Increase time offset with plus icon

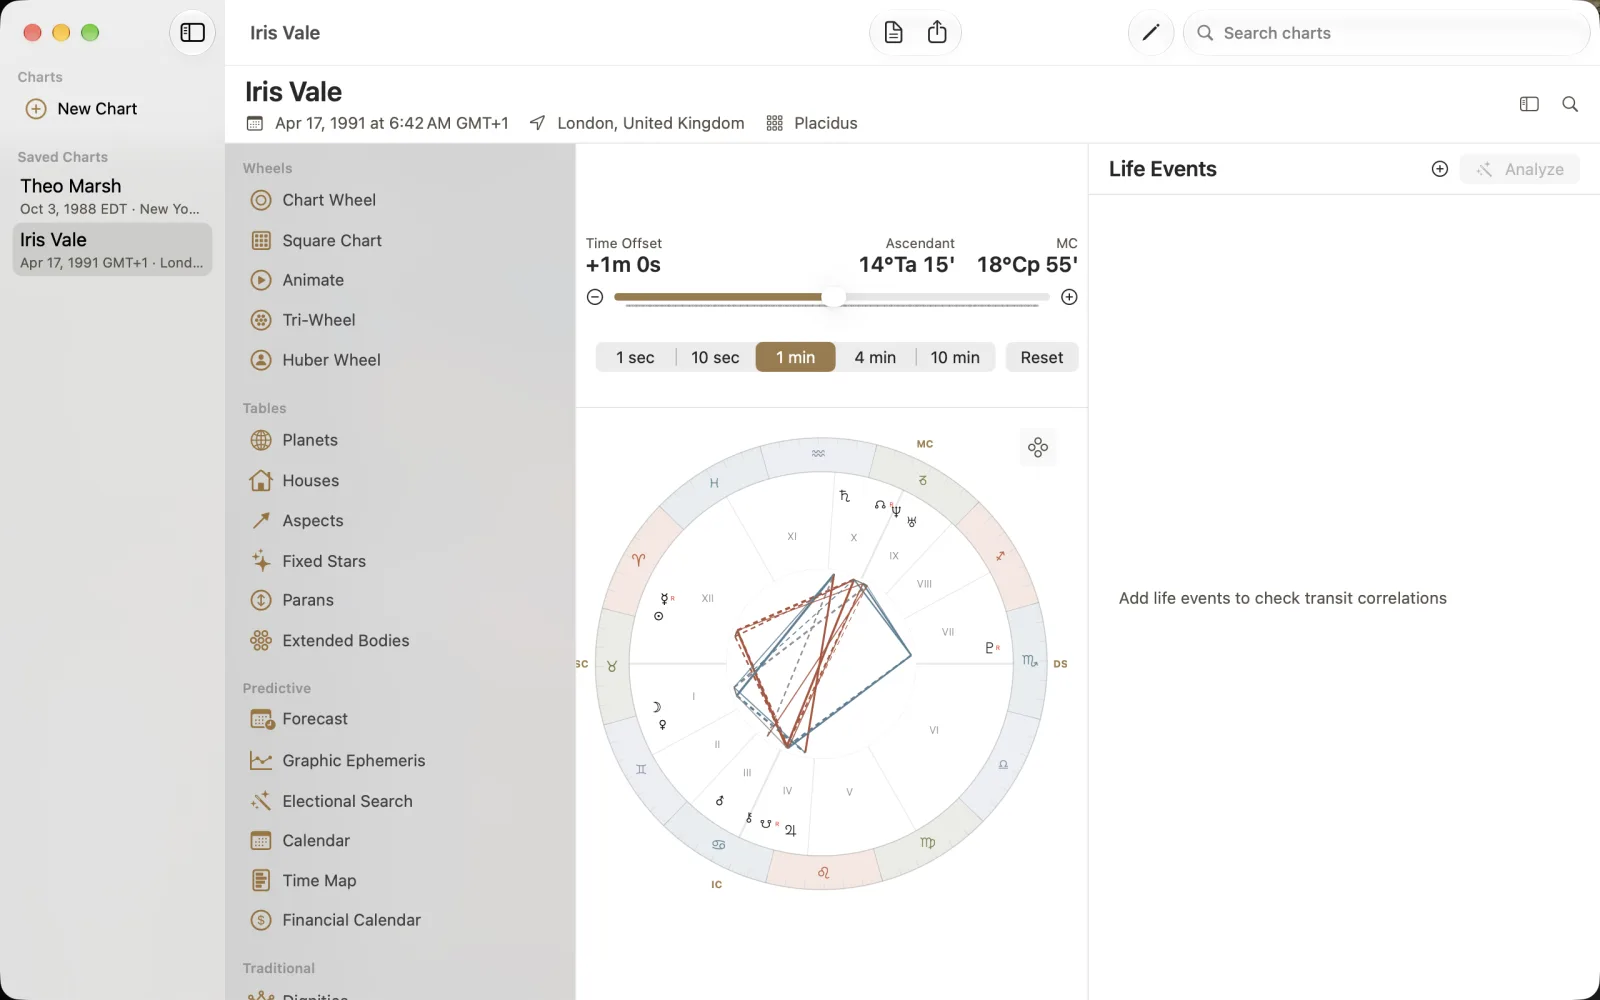(1069, 297)
